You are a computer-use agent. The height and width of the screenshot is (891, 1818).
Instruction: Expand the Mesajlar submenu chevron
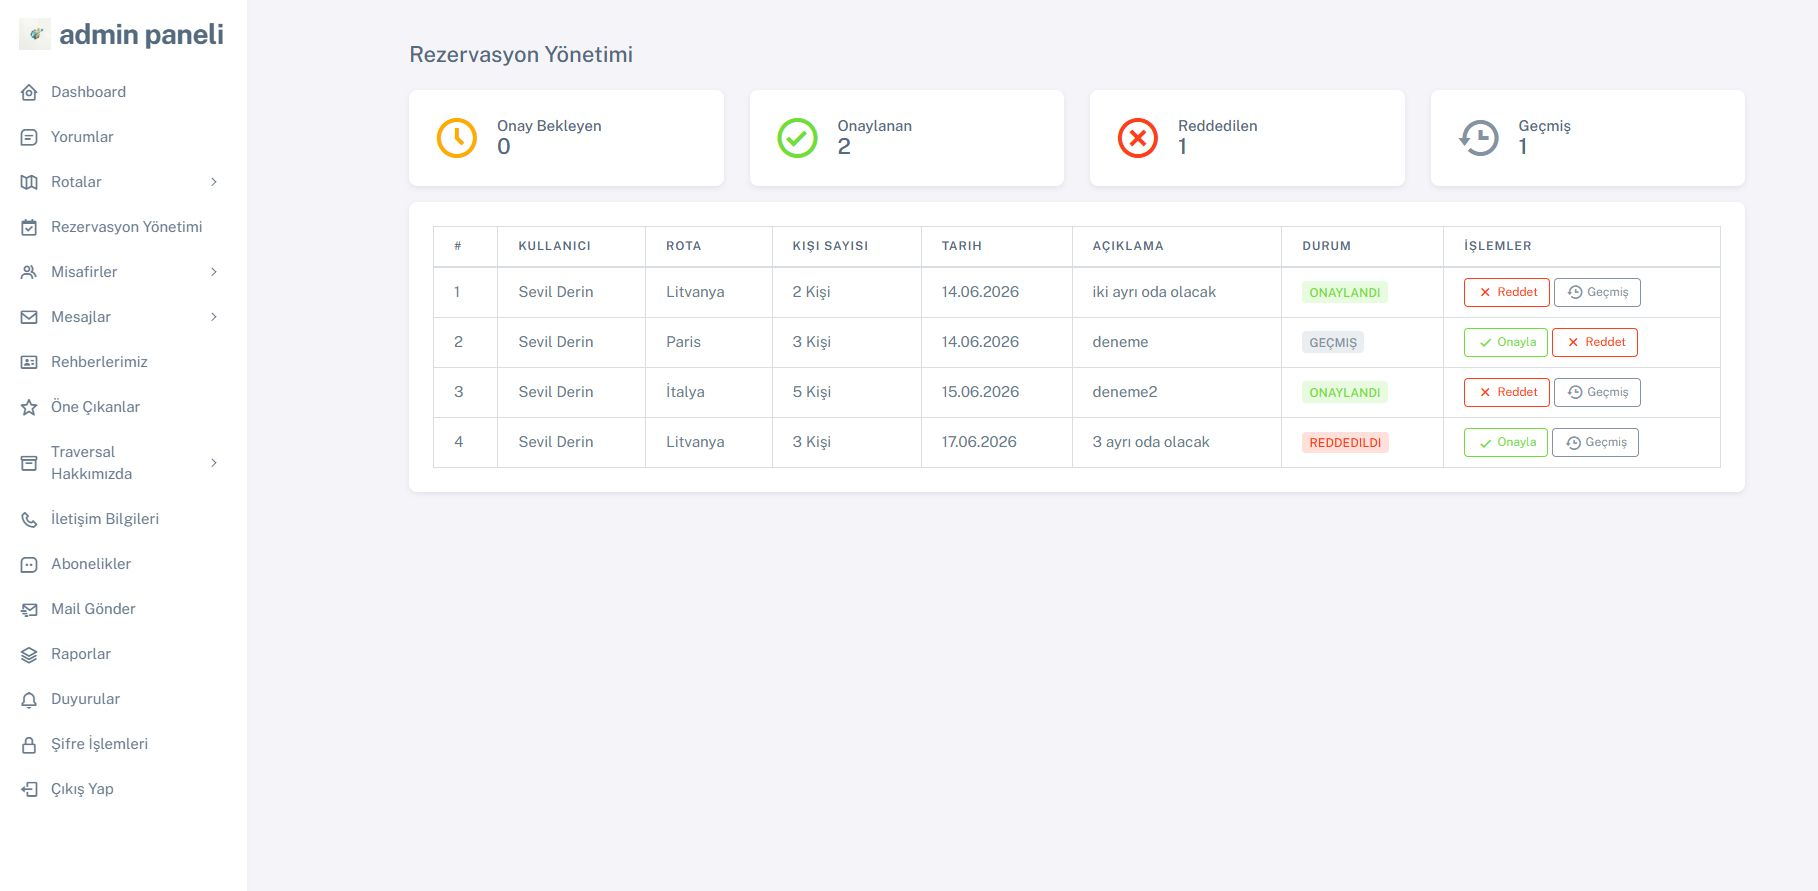pyautogui.click(x=214, y=317)
